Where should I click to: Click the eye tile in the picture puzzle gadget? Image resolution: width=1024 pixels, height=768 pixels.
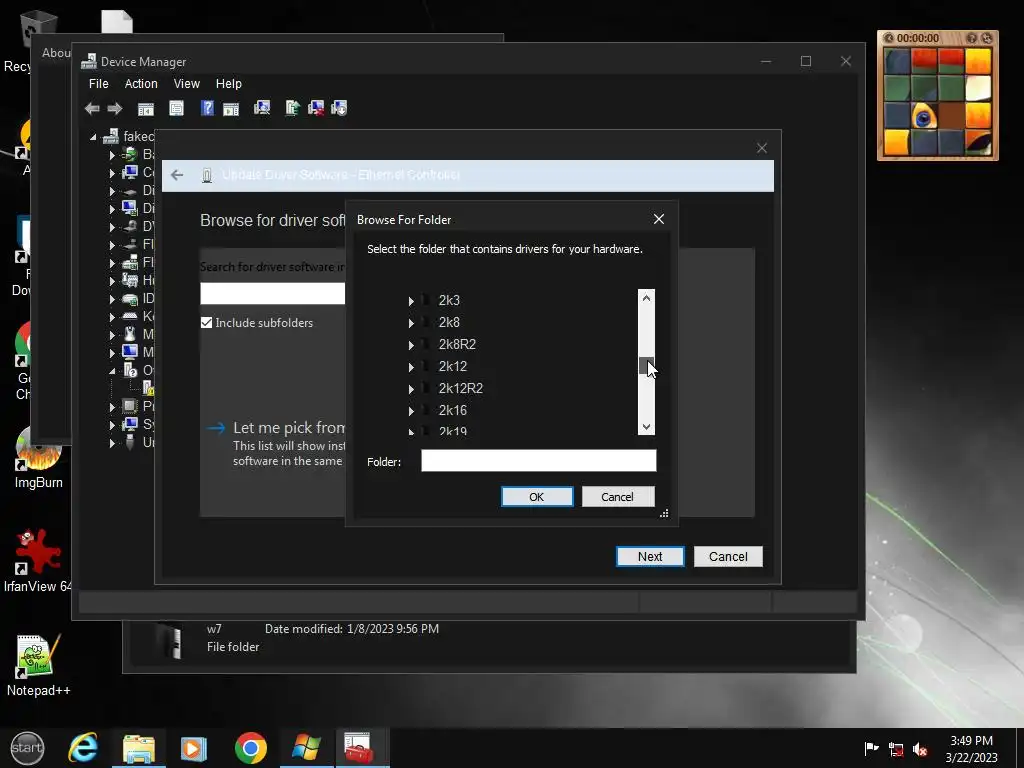(x=923, y=117)
